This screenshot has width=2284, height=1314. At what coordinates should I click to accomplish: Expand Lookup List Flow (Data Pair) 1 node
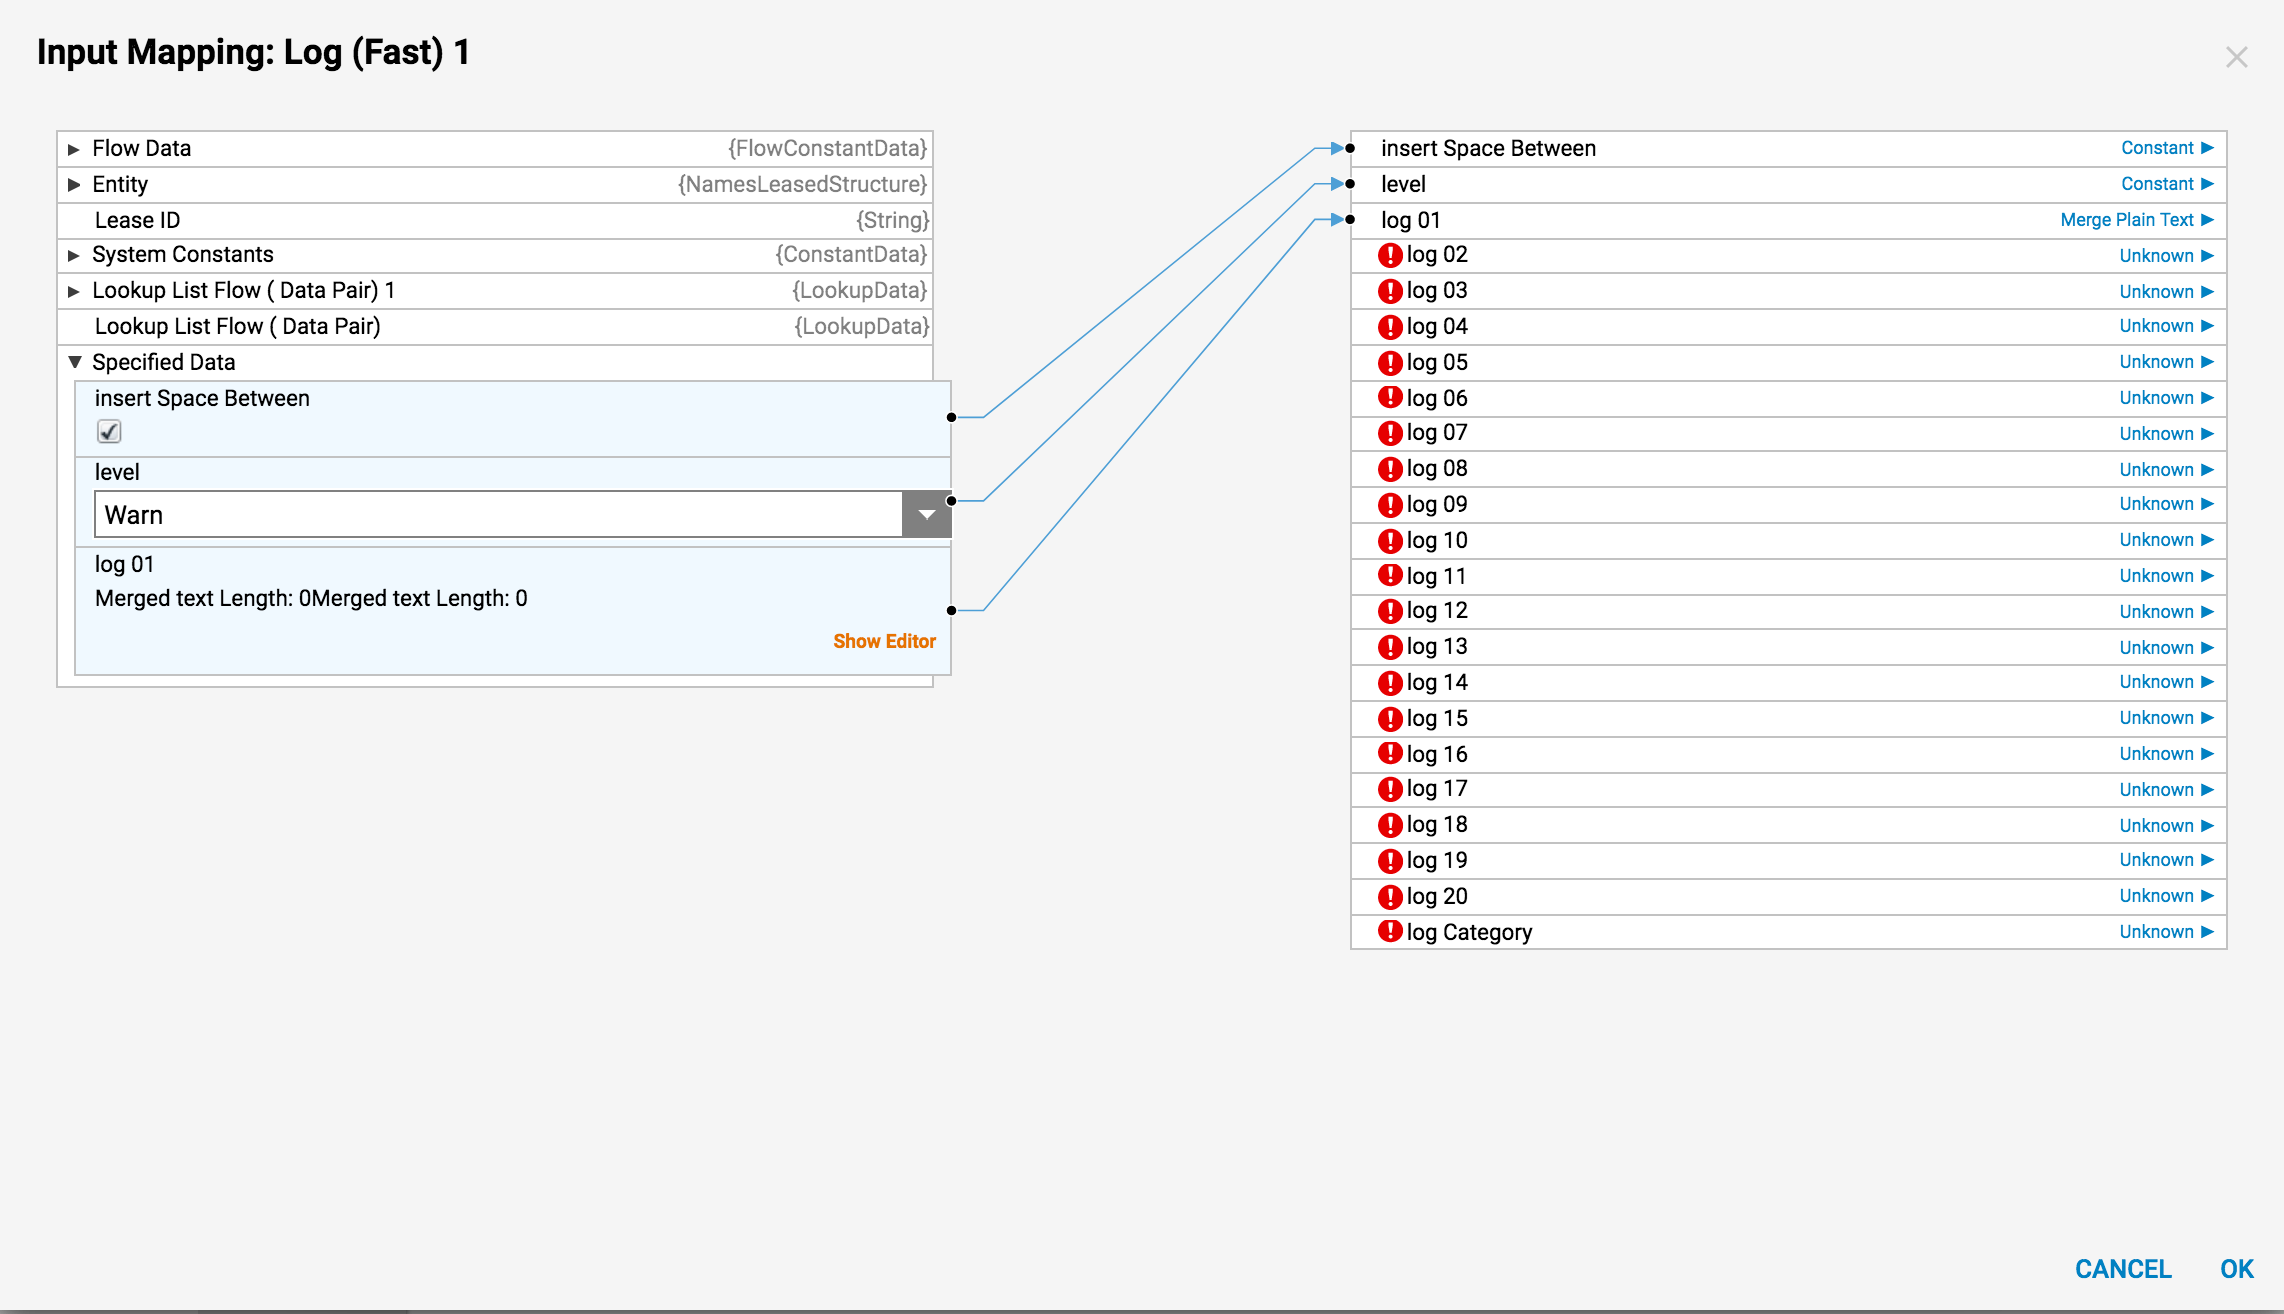(73, 291)
